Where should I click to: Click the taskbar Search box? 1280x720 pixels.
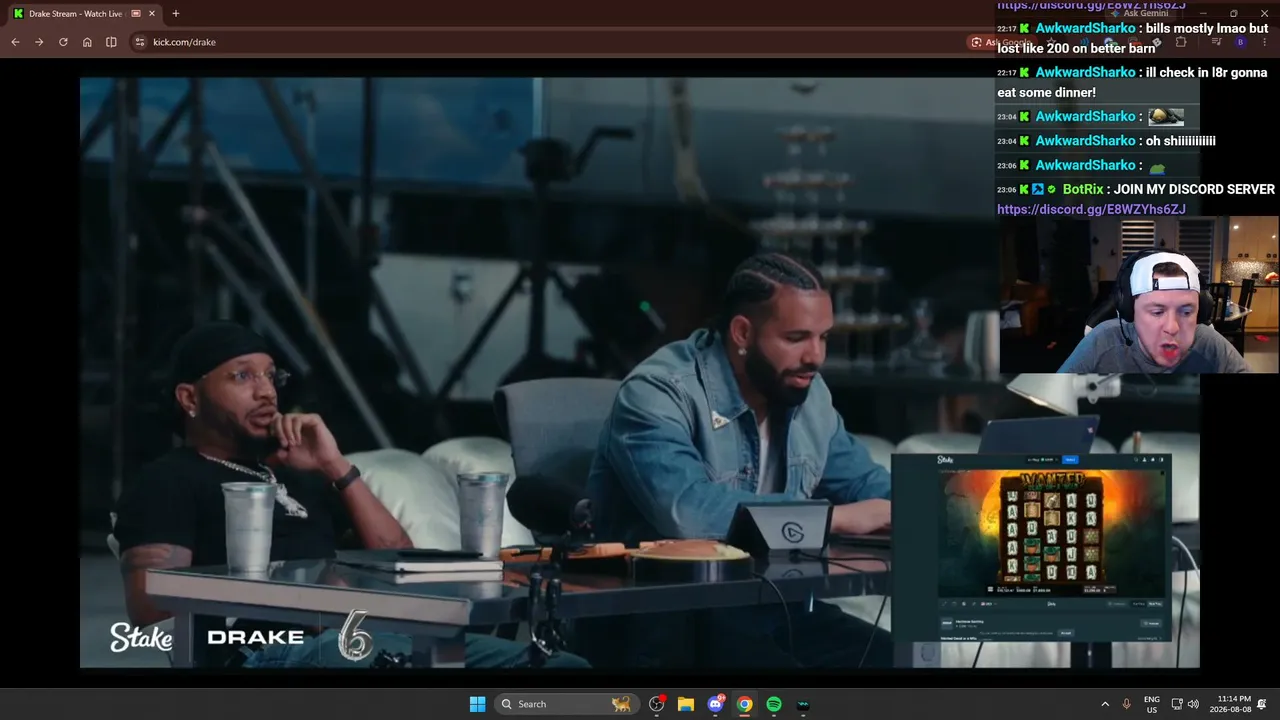566,704
